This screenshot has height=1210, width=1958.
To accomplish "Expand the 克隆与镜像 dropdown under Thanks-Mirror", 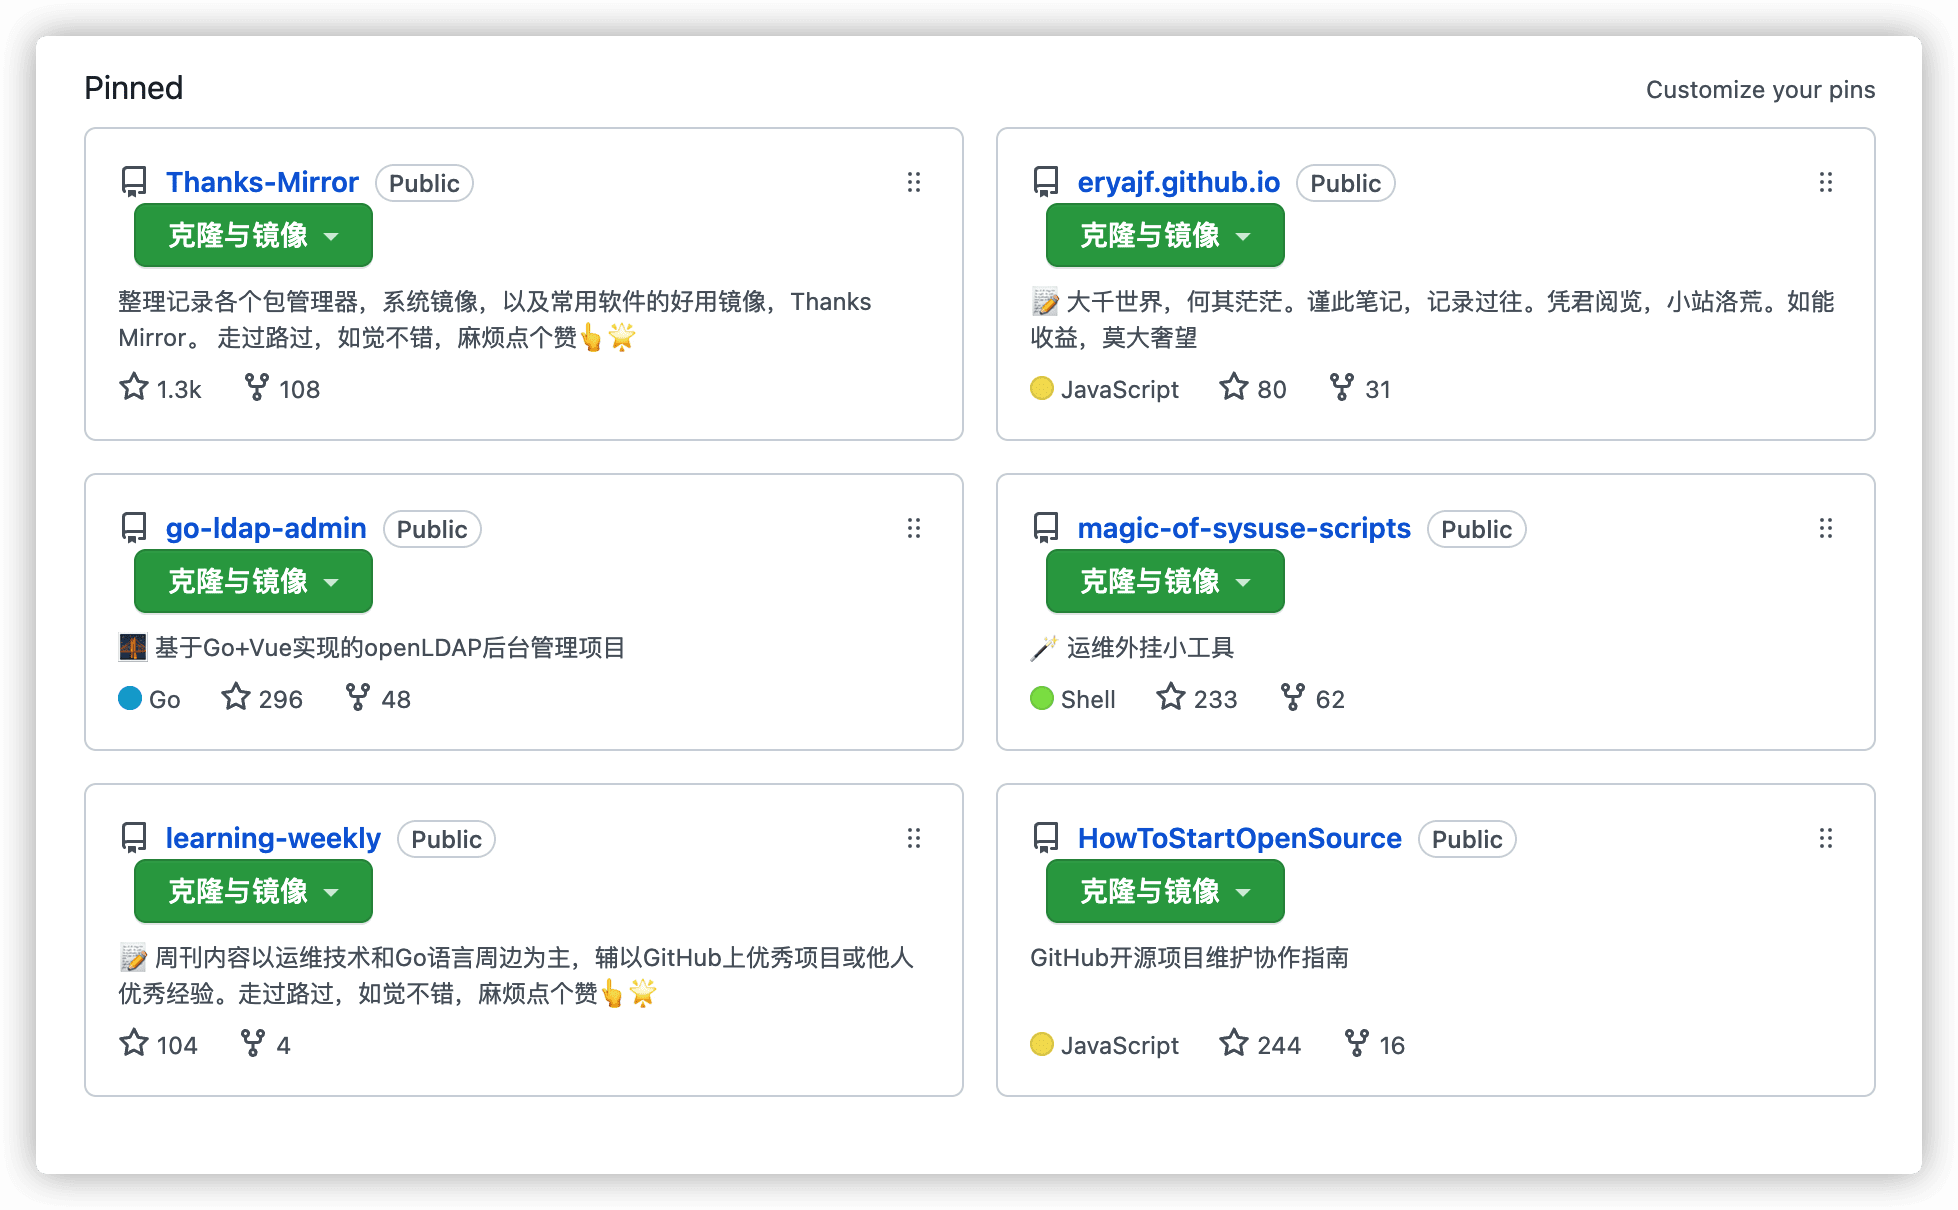I will pos(253,236).
